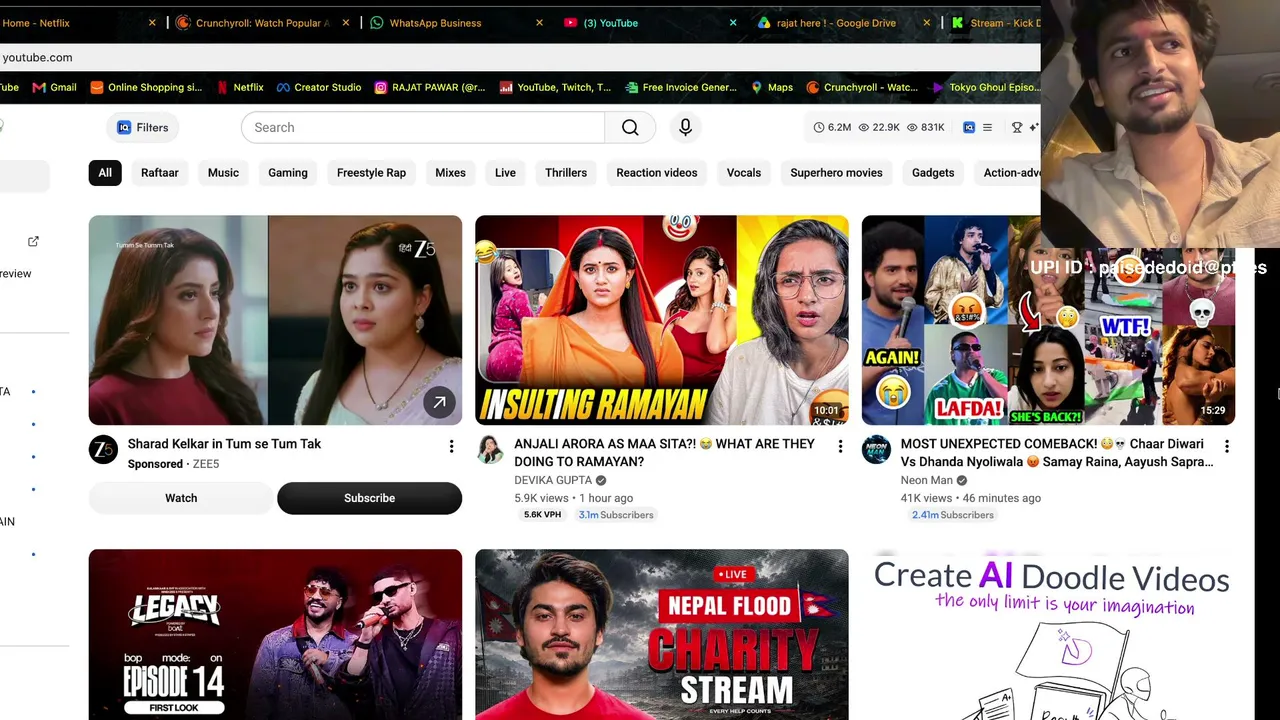Open the YouTube, Twitch bookmark
This screenshot has height=720, width=1280.
coord(555,87)
